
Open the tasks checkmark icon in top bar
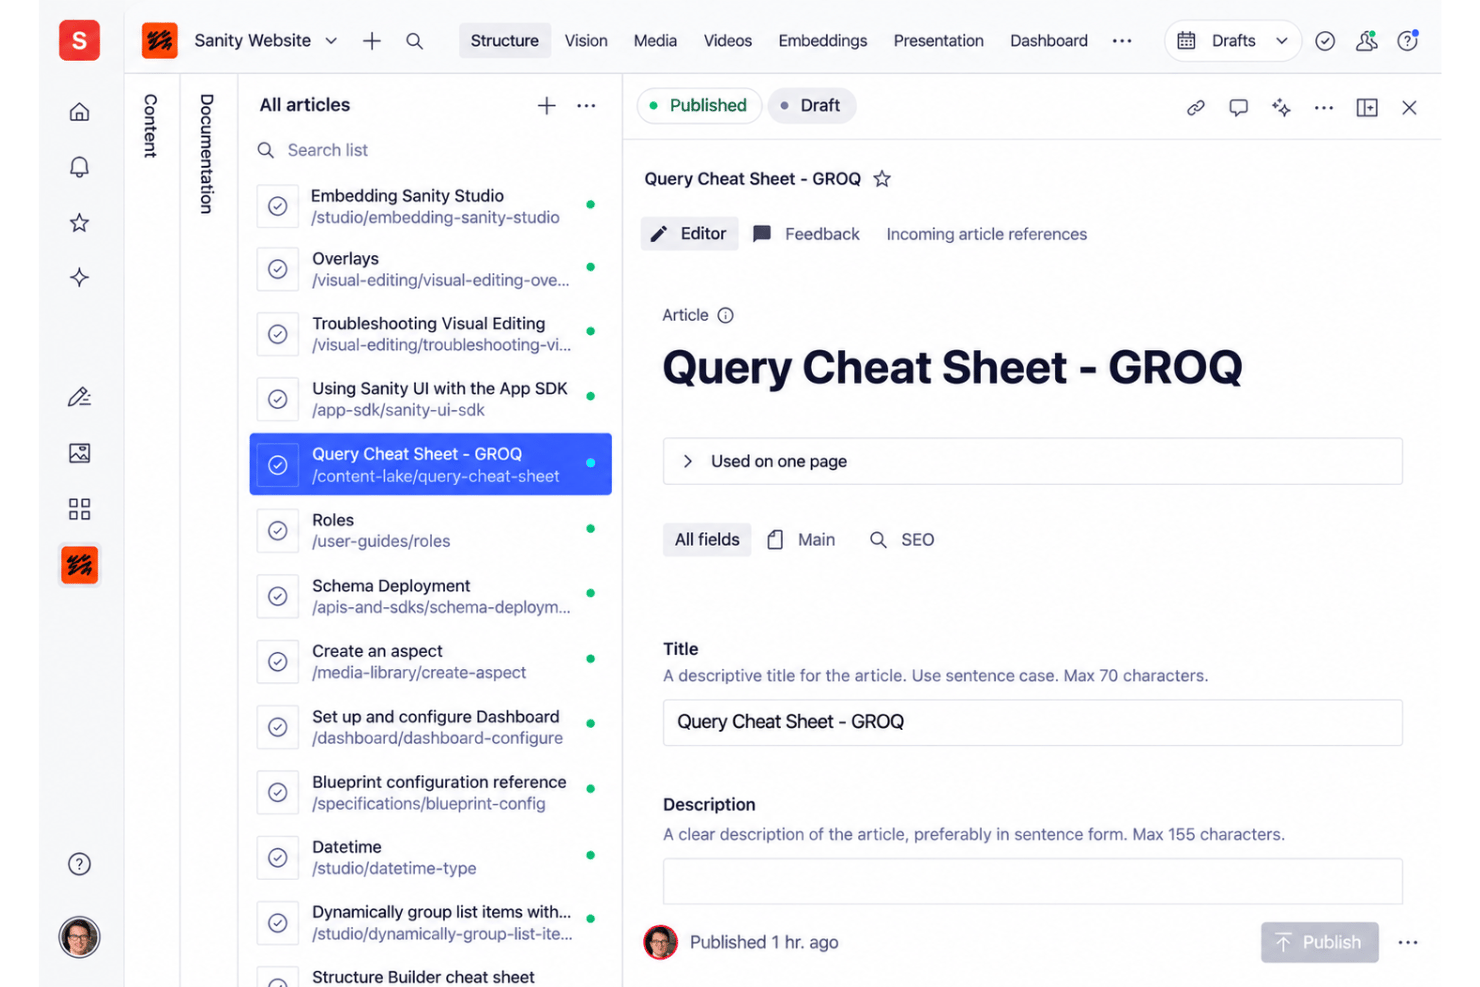point(1325,41)
